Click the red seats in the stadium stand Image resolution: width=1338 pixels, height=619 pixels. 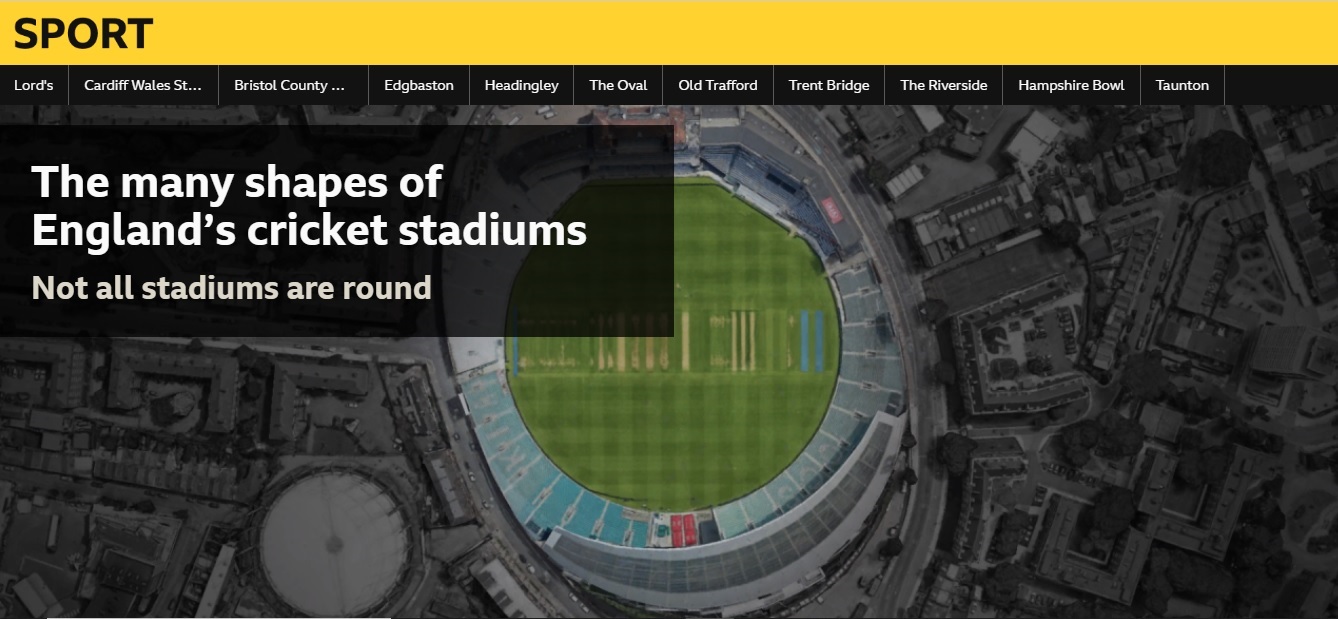tap(683, 527)
